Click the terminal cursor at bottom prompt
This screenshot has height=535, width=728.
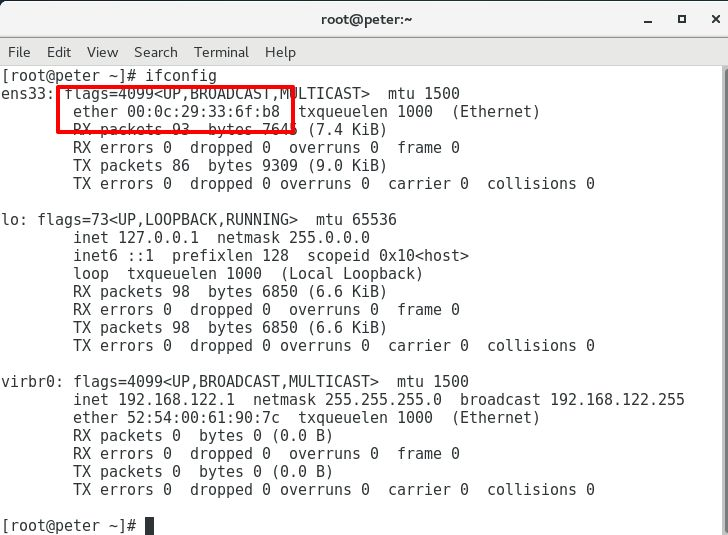click(149, 526)
